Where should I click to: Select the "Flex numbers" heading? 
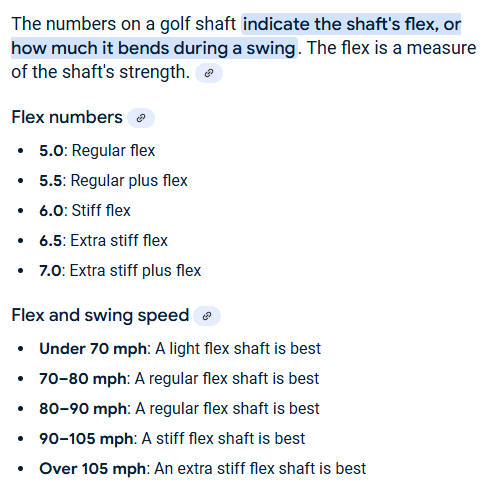pos(67,117)
